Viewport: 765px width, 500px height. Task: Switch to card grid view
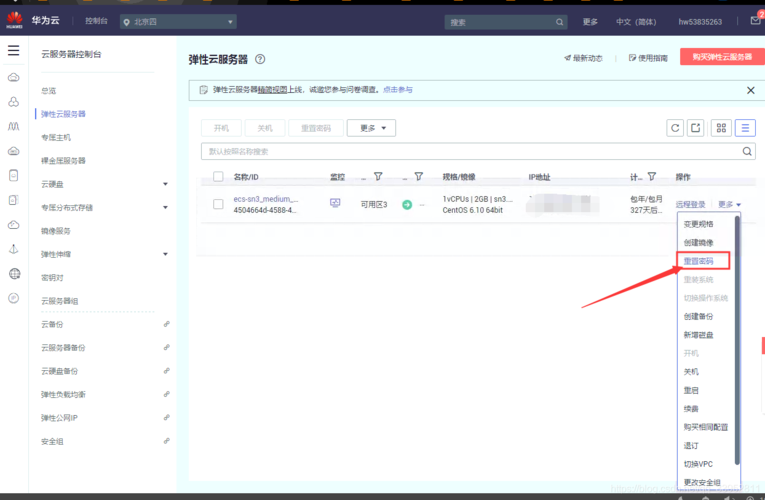pos(721,128)
